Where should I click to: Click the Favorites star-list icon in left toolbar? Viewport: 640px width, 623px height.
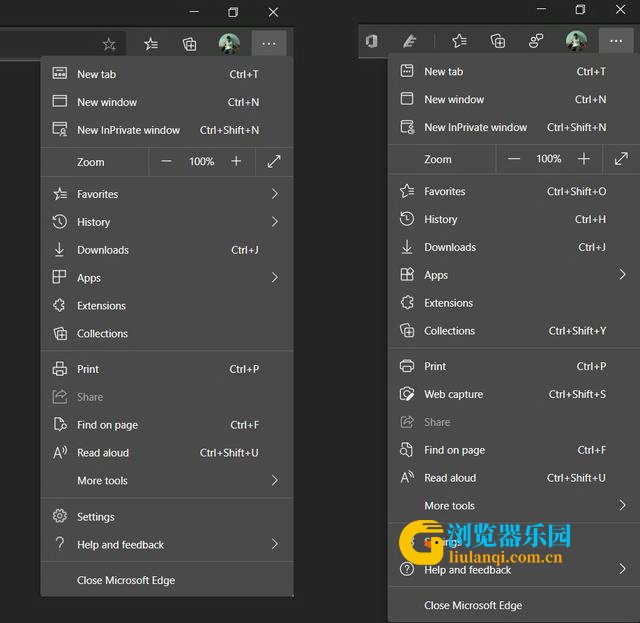point(151,44)
